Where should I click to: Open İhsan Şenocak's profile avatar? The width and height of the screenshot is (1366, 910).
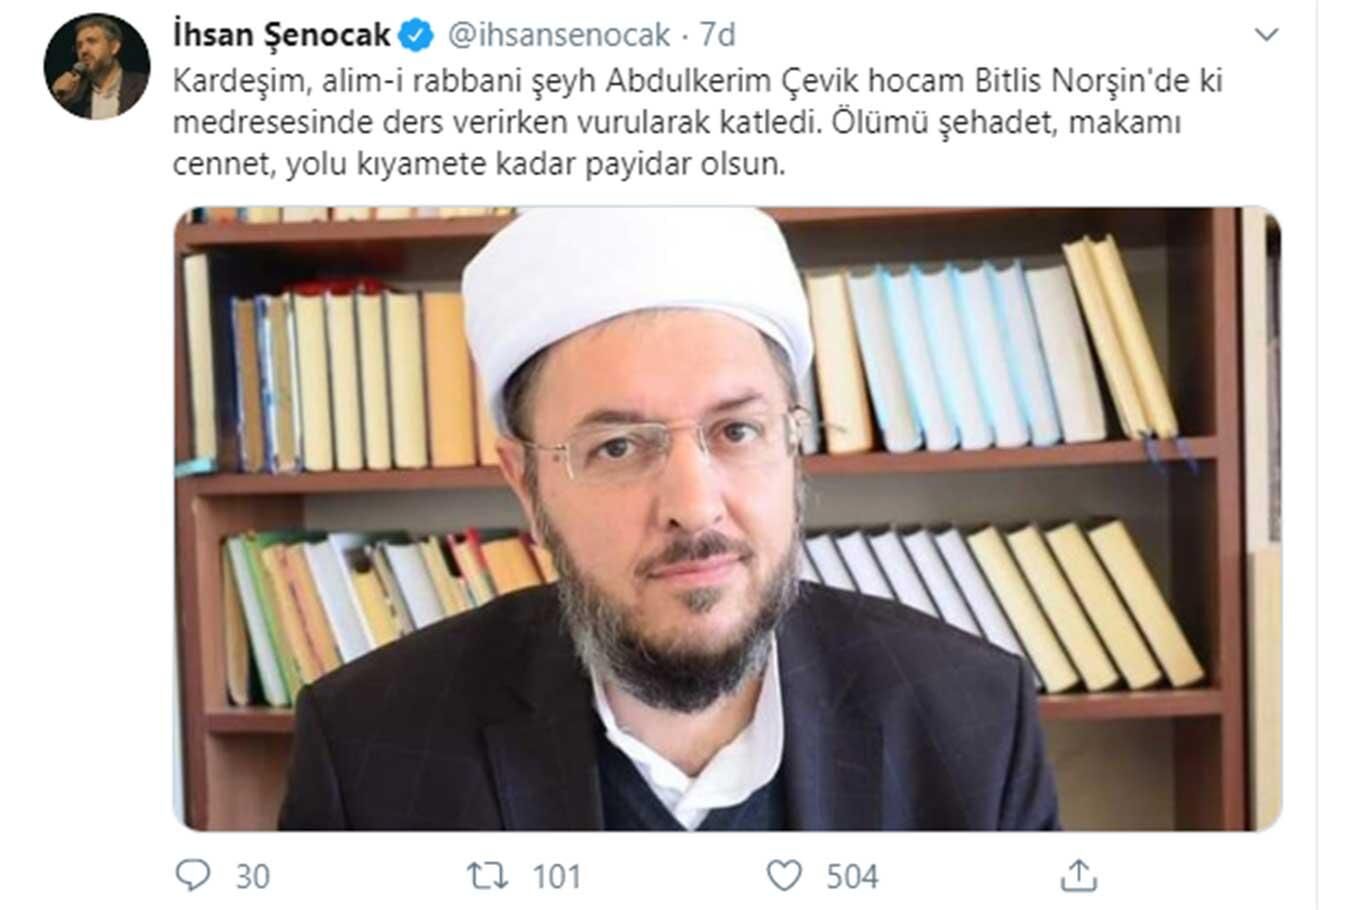tap(97, 67)
